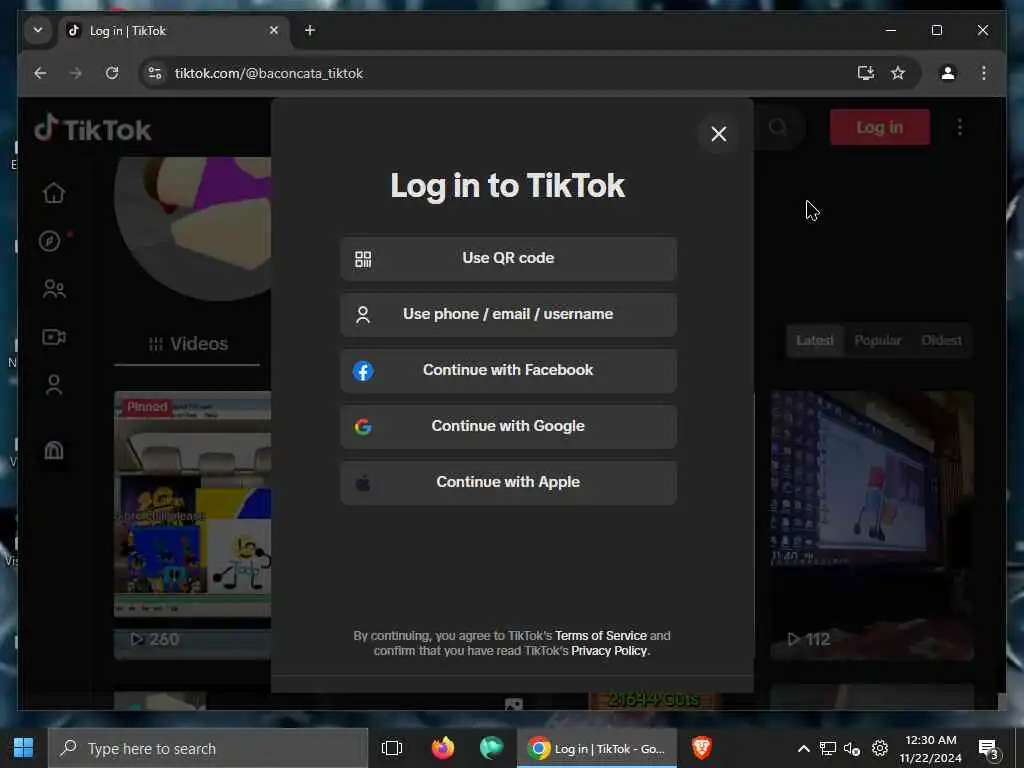This screenshot has width=1024, height=768.
Task: Open the tab search dropdown arrow
Action: tap(38, 30)
